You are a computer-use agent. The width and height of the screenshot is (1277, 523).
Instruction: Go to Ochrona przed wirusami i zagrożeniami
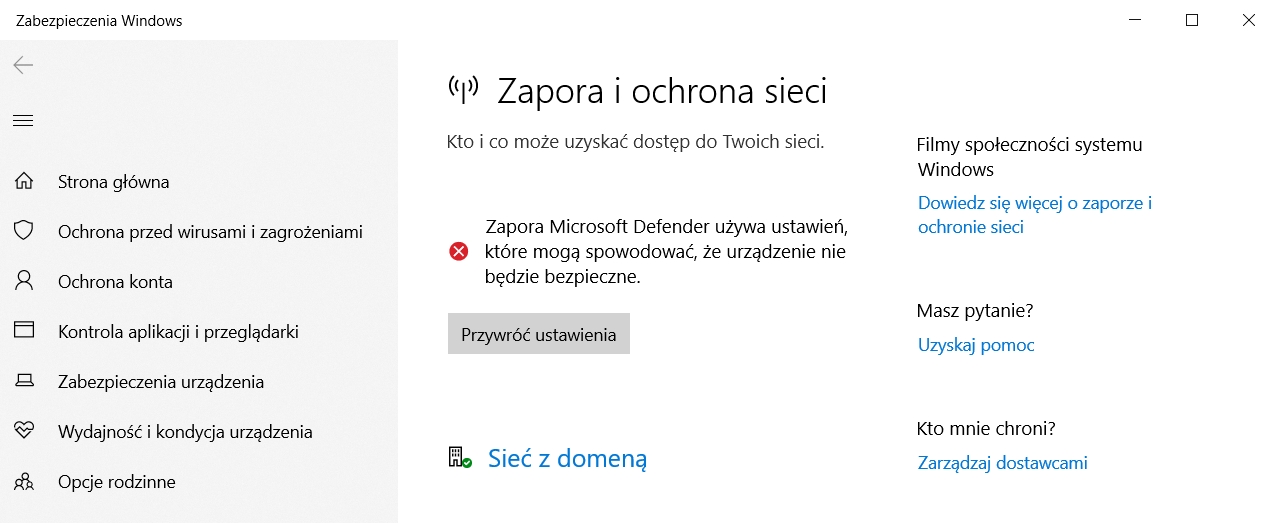click(210, 232)
